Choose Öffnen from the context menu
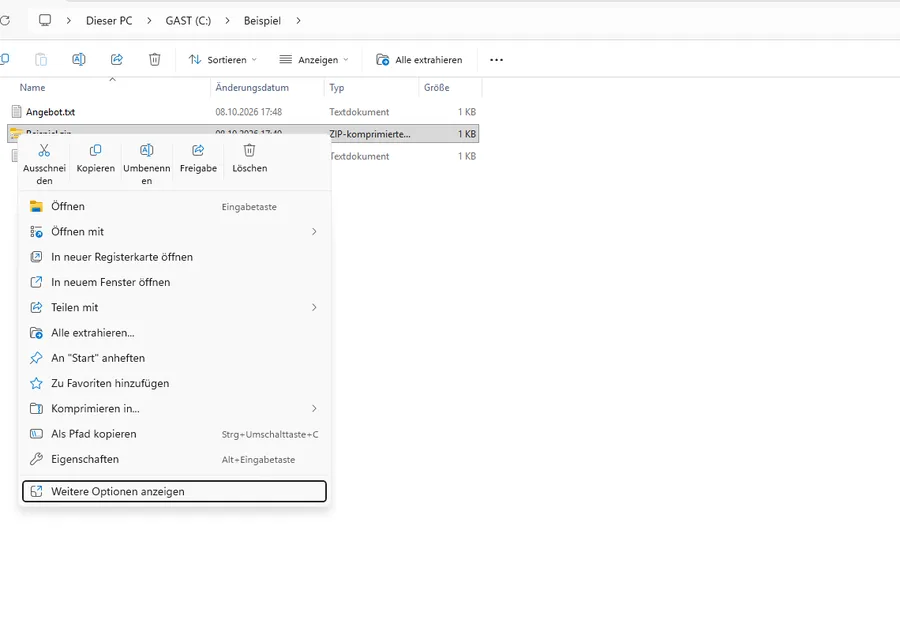 click(174, 206)
